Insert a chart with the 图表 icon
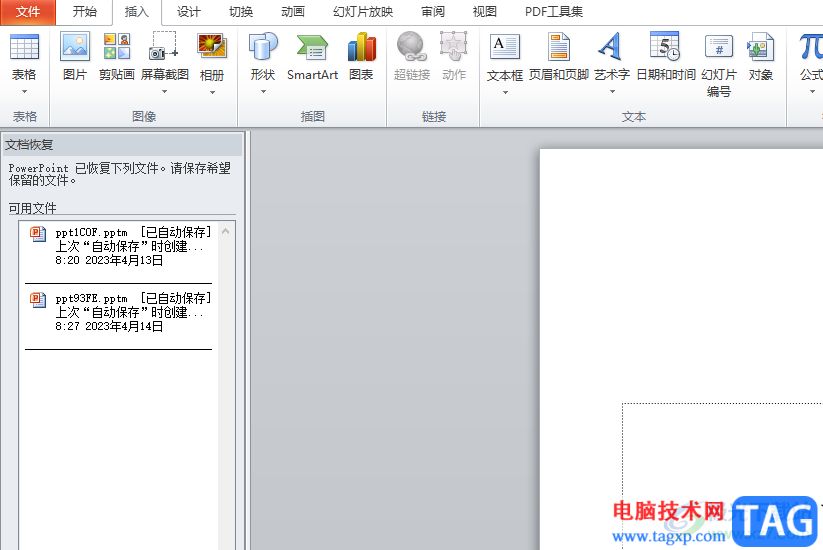The width and height of the screenshot is (823, 550). tap(362, 46)
